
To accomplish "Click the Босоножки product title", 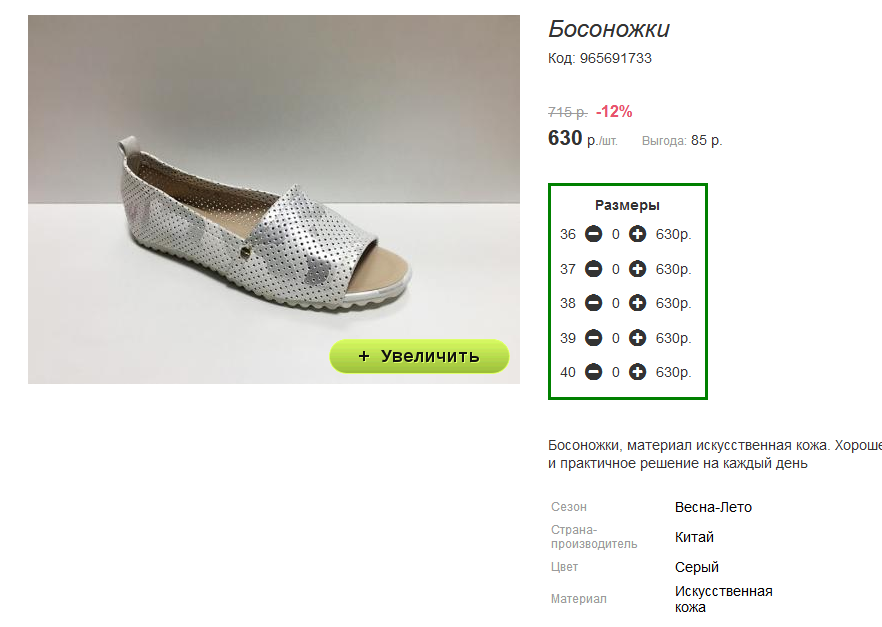I will point(609,29).
